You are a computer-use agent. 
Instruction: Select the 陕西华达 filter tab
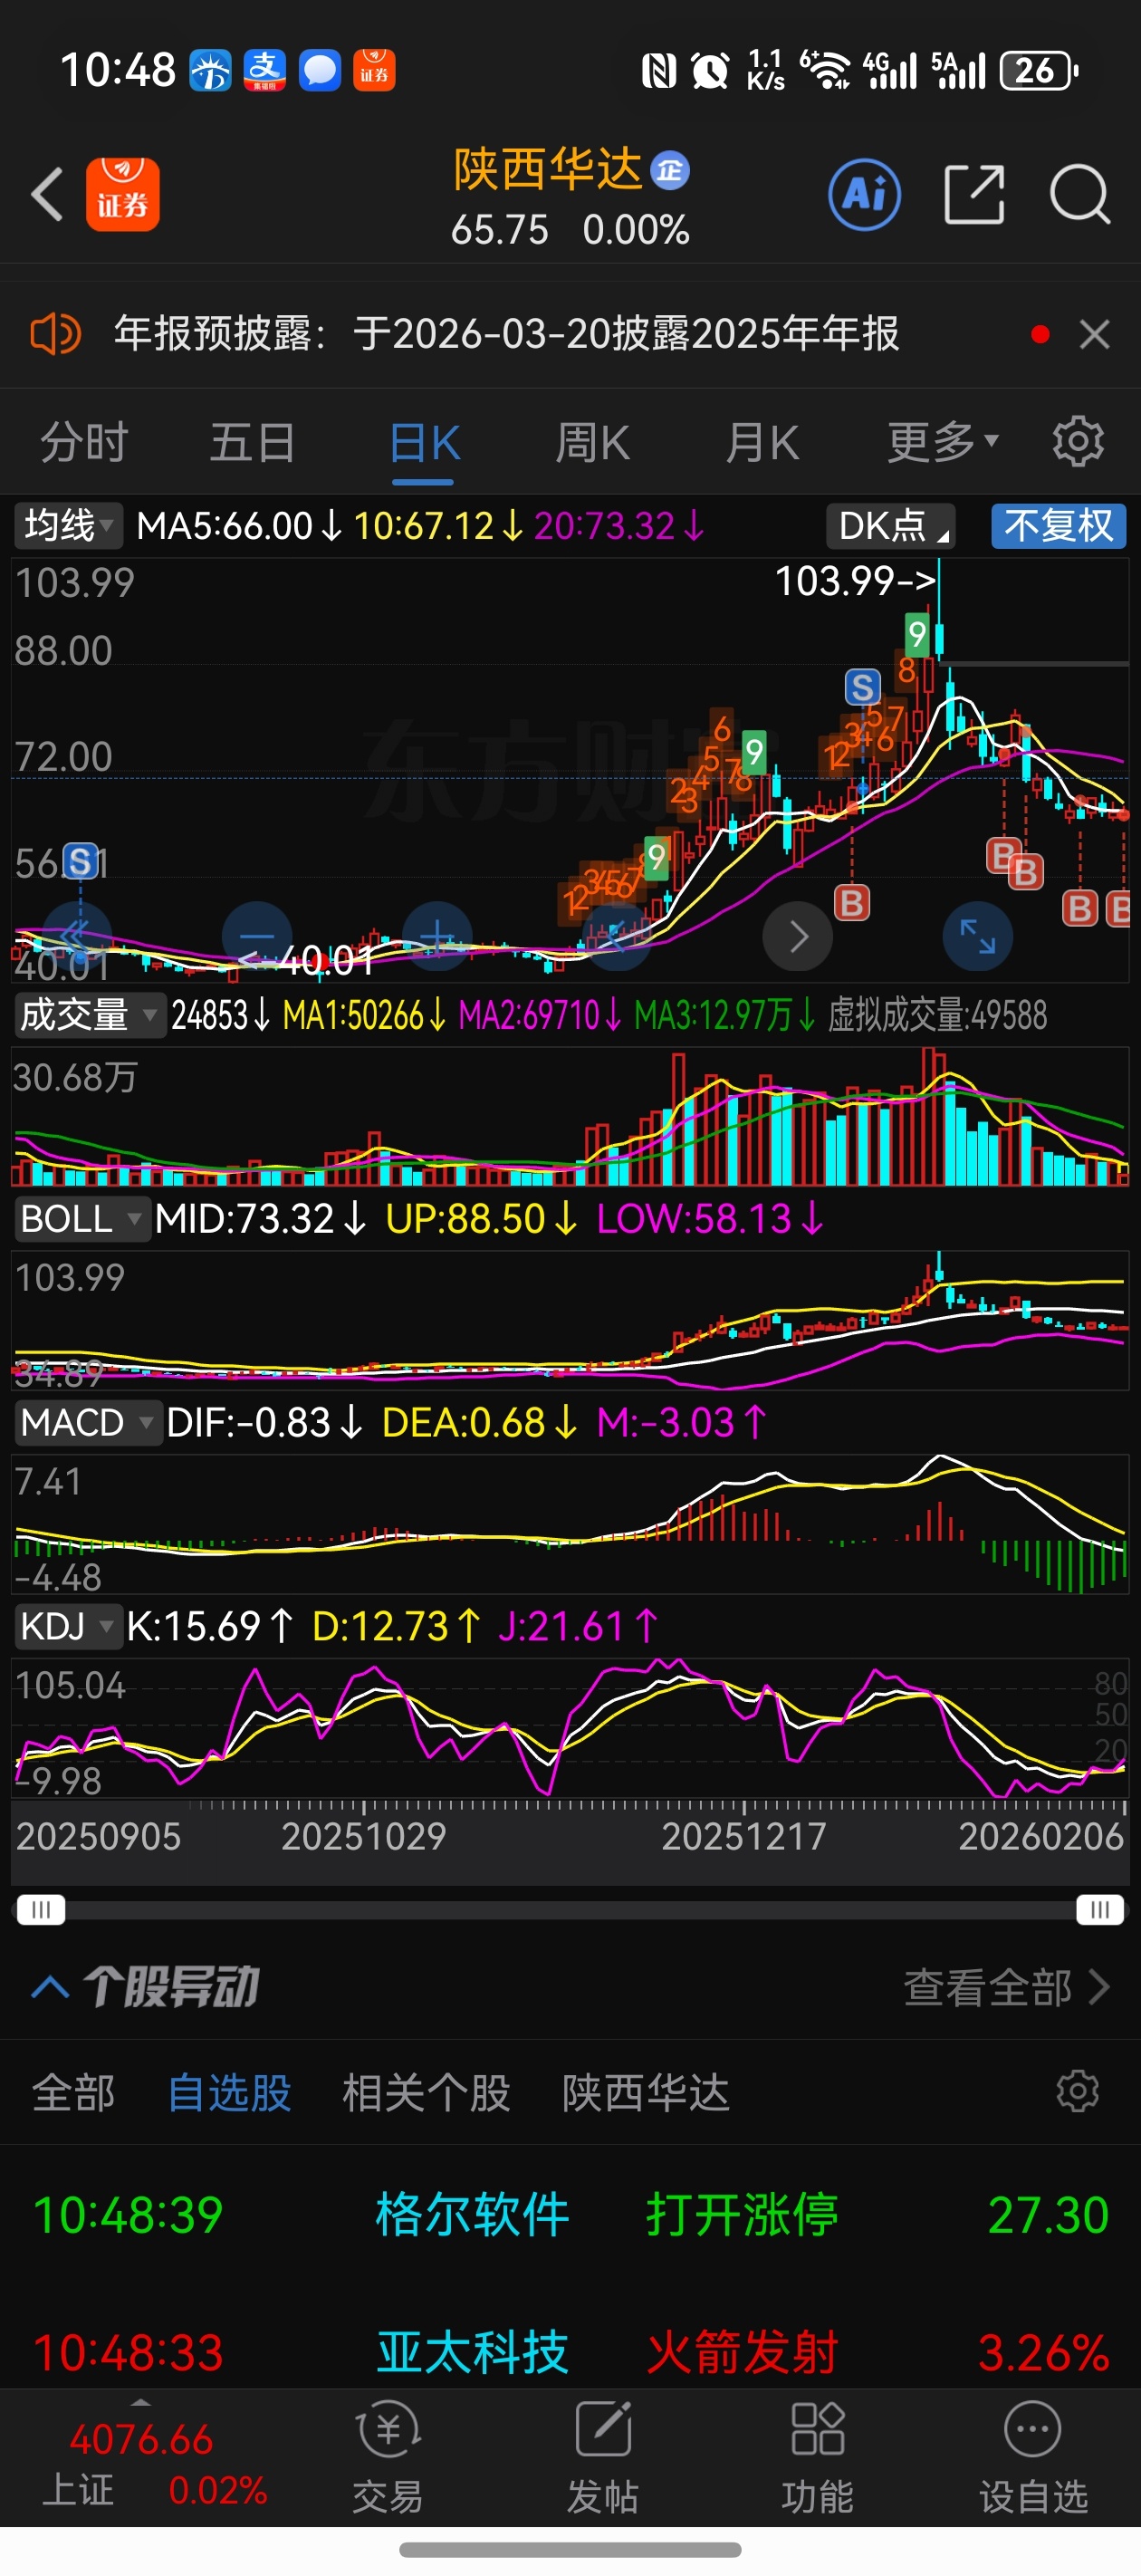click(646, 2092)
